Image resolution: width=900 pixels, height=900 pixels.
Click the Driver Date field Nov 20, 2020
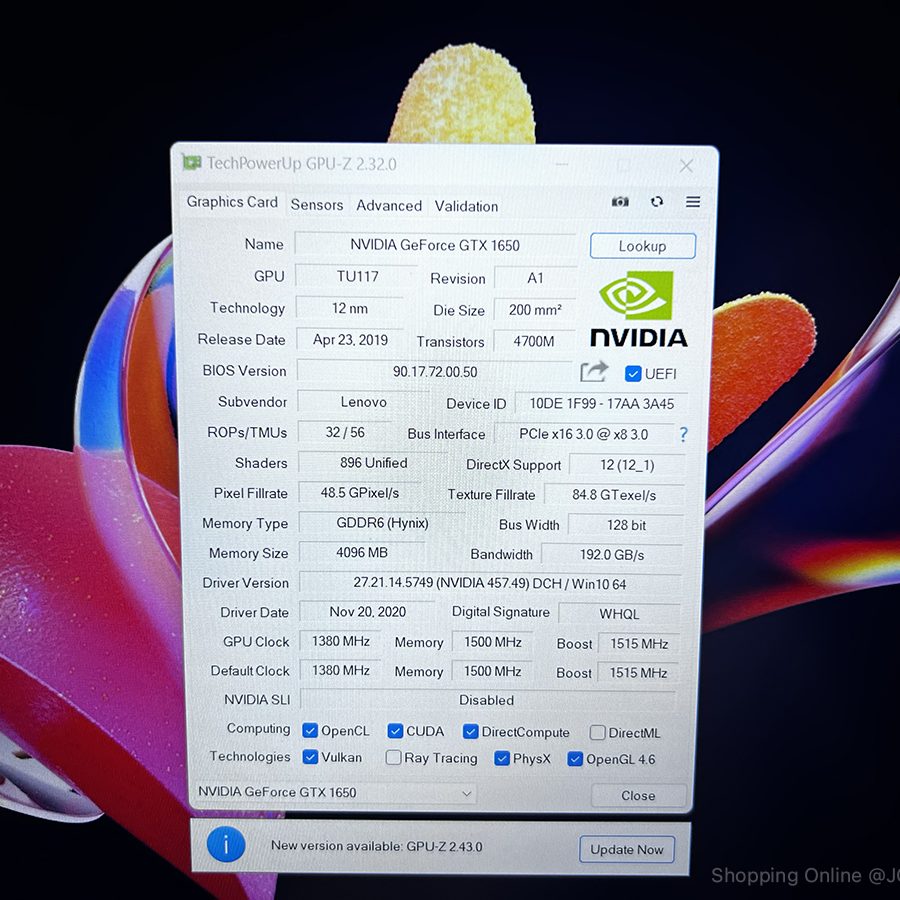click(x=367, y=612)
